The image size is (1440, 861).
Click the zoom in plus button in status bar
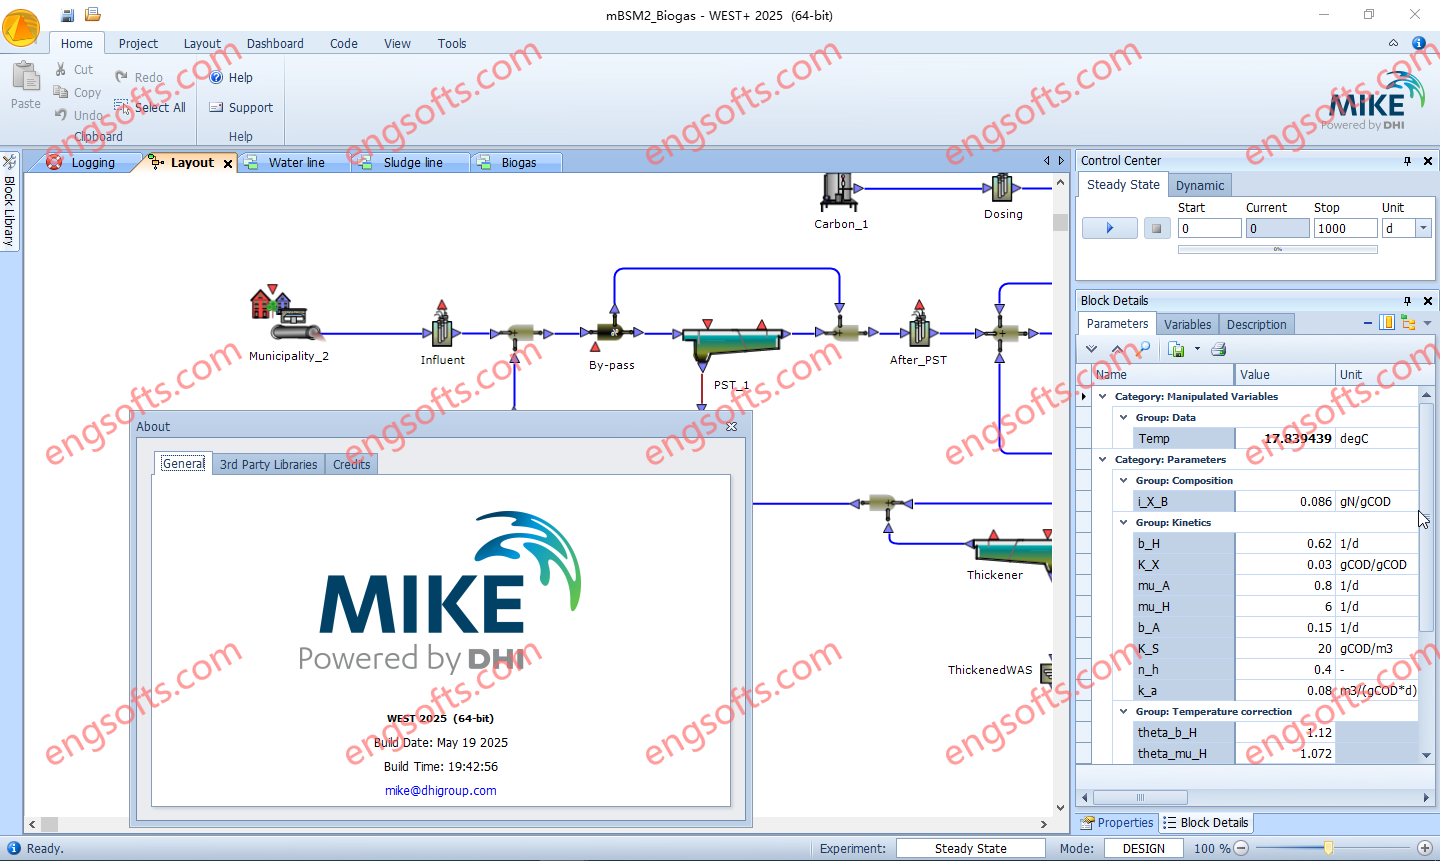coord(1425,848)
